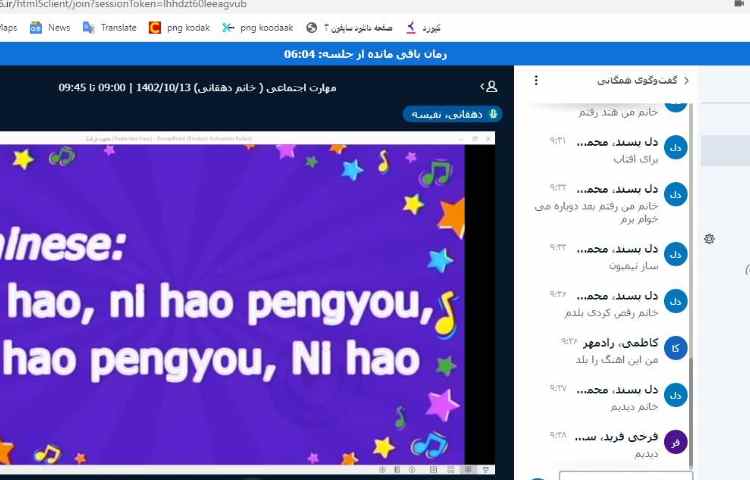750x480 pixels.
Task: Click the purple فرخی فربد avatar
Action: (x=675, y=442)
